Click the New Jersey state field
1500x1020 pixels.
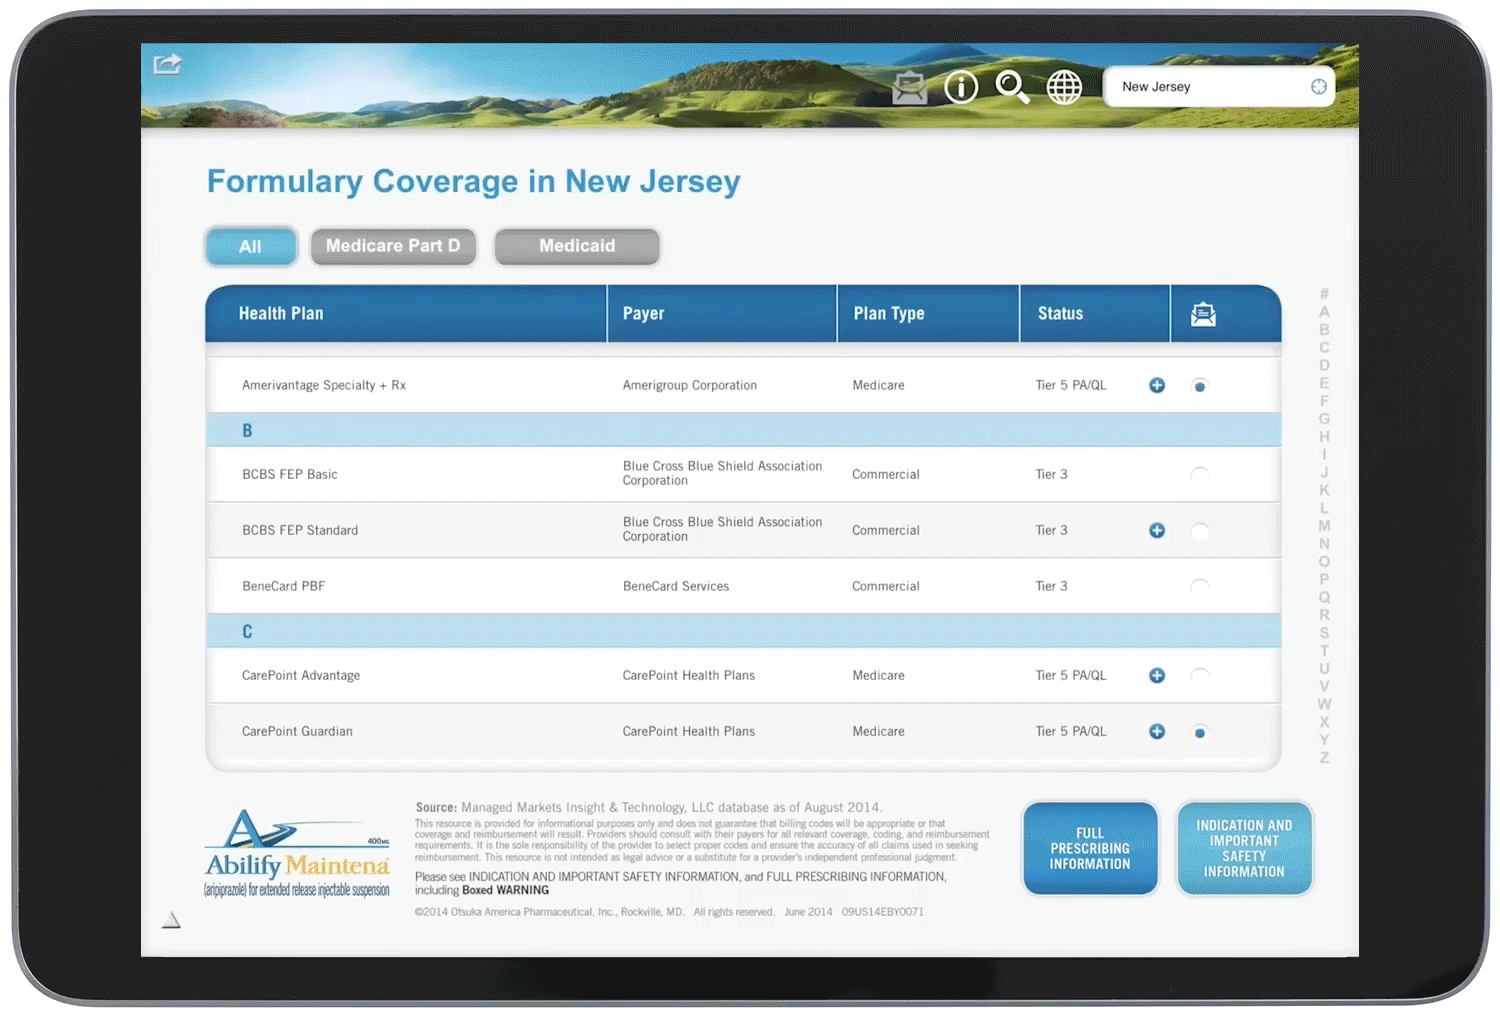click(x=1218, y=87)
